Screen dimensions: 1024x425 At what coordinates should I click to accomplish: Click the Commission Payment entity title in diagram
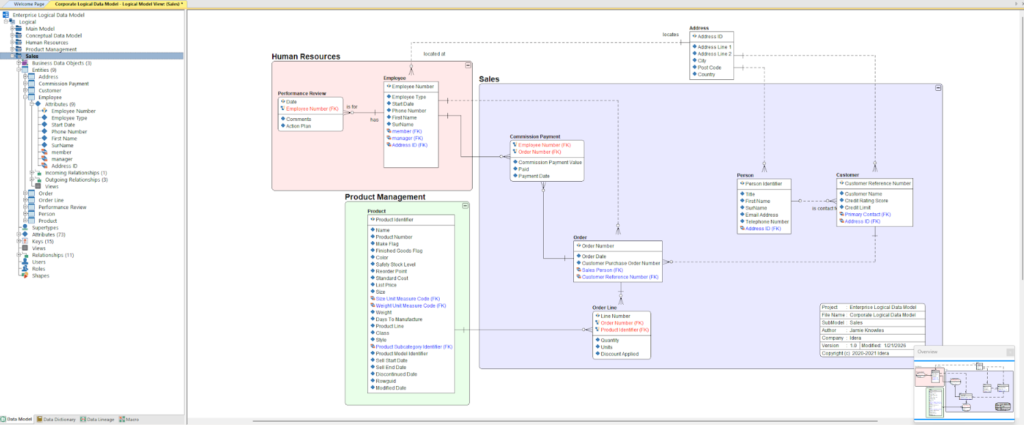click(535, 136)
